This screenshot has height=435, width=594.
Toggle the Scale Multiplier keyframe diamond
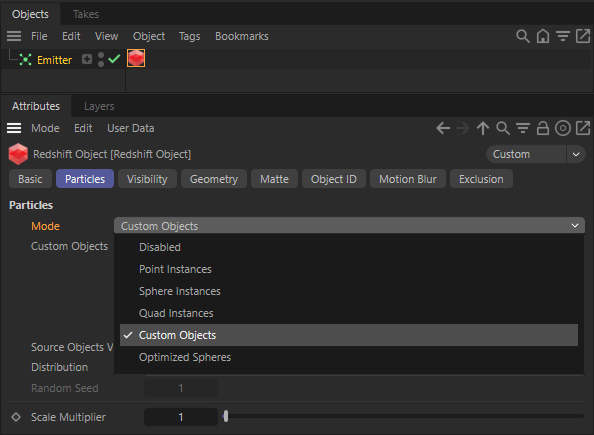16,417
